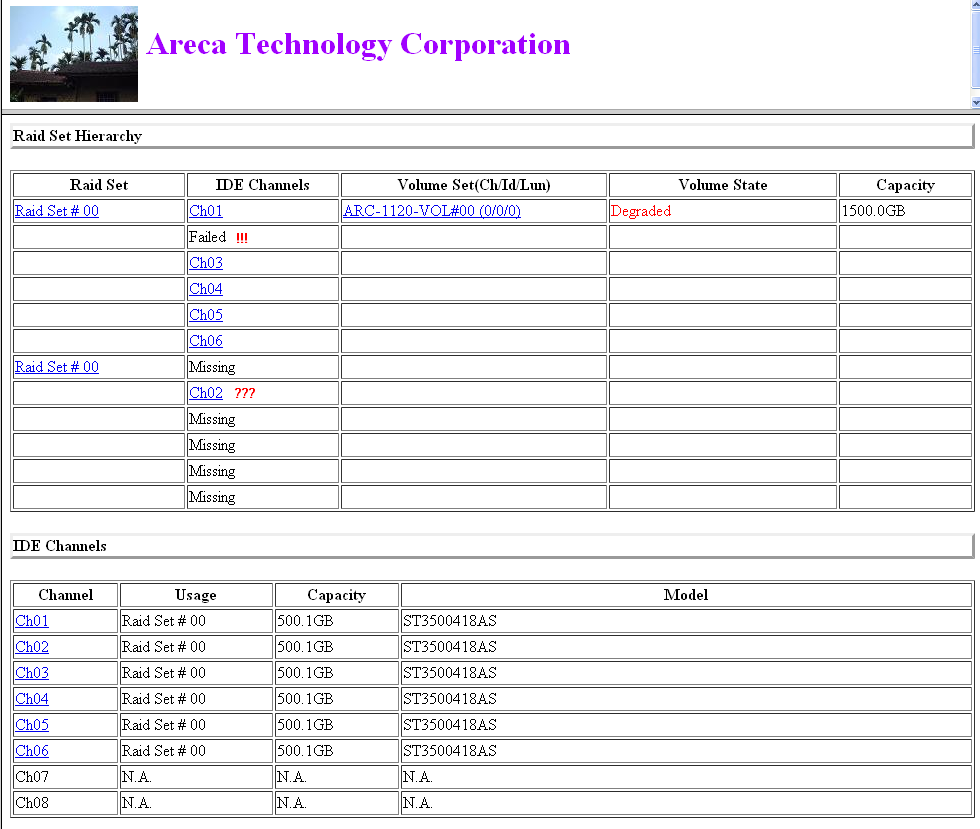Click the red Degraded volume state
The image size is (980, 829).
pos(641,211)
